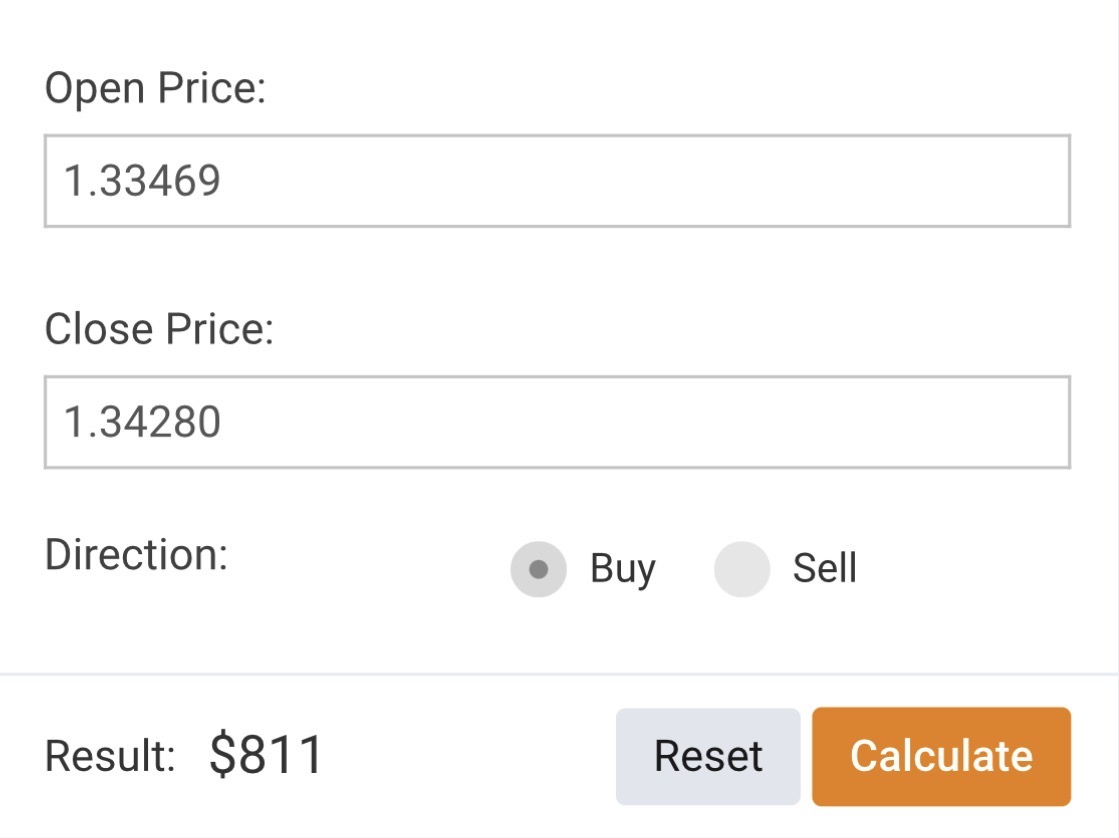The height and width of the screenshot is (838, 1119).
Task: Click the "Direction:" label
Action: tap(136, 555)
